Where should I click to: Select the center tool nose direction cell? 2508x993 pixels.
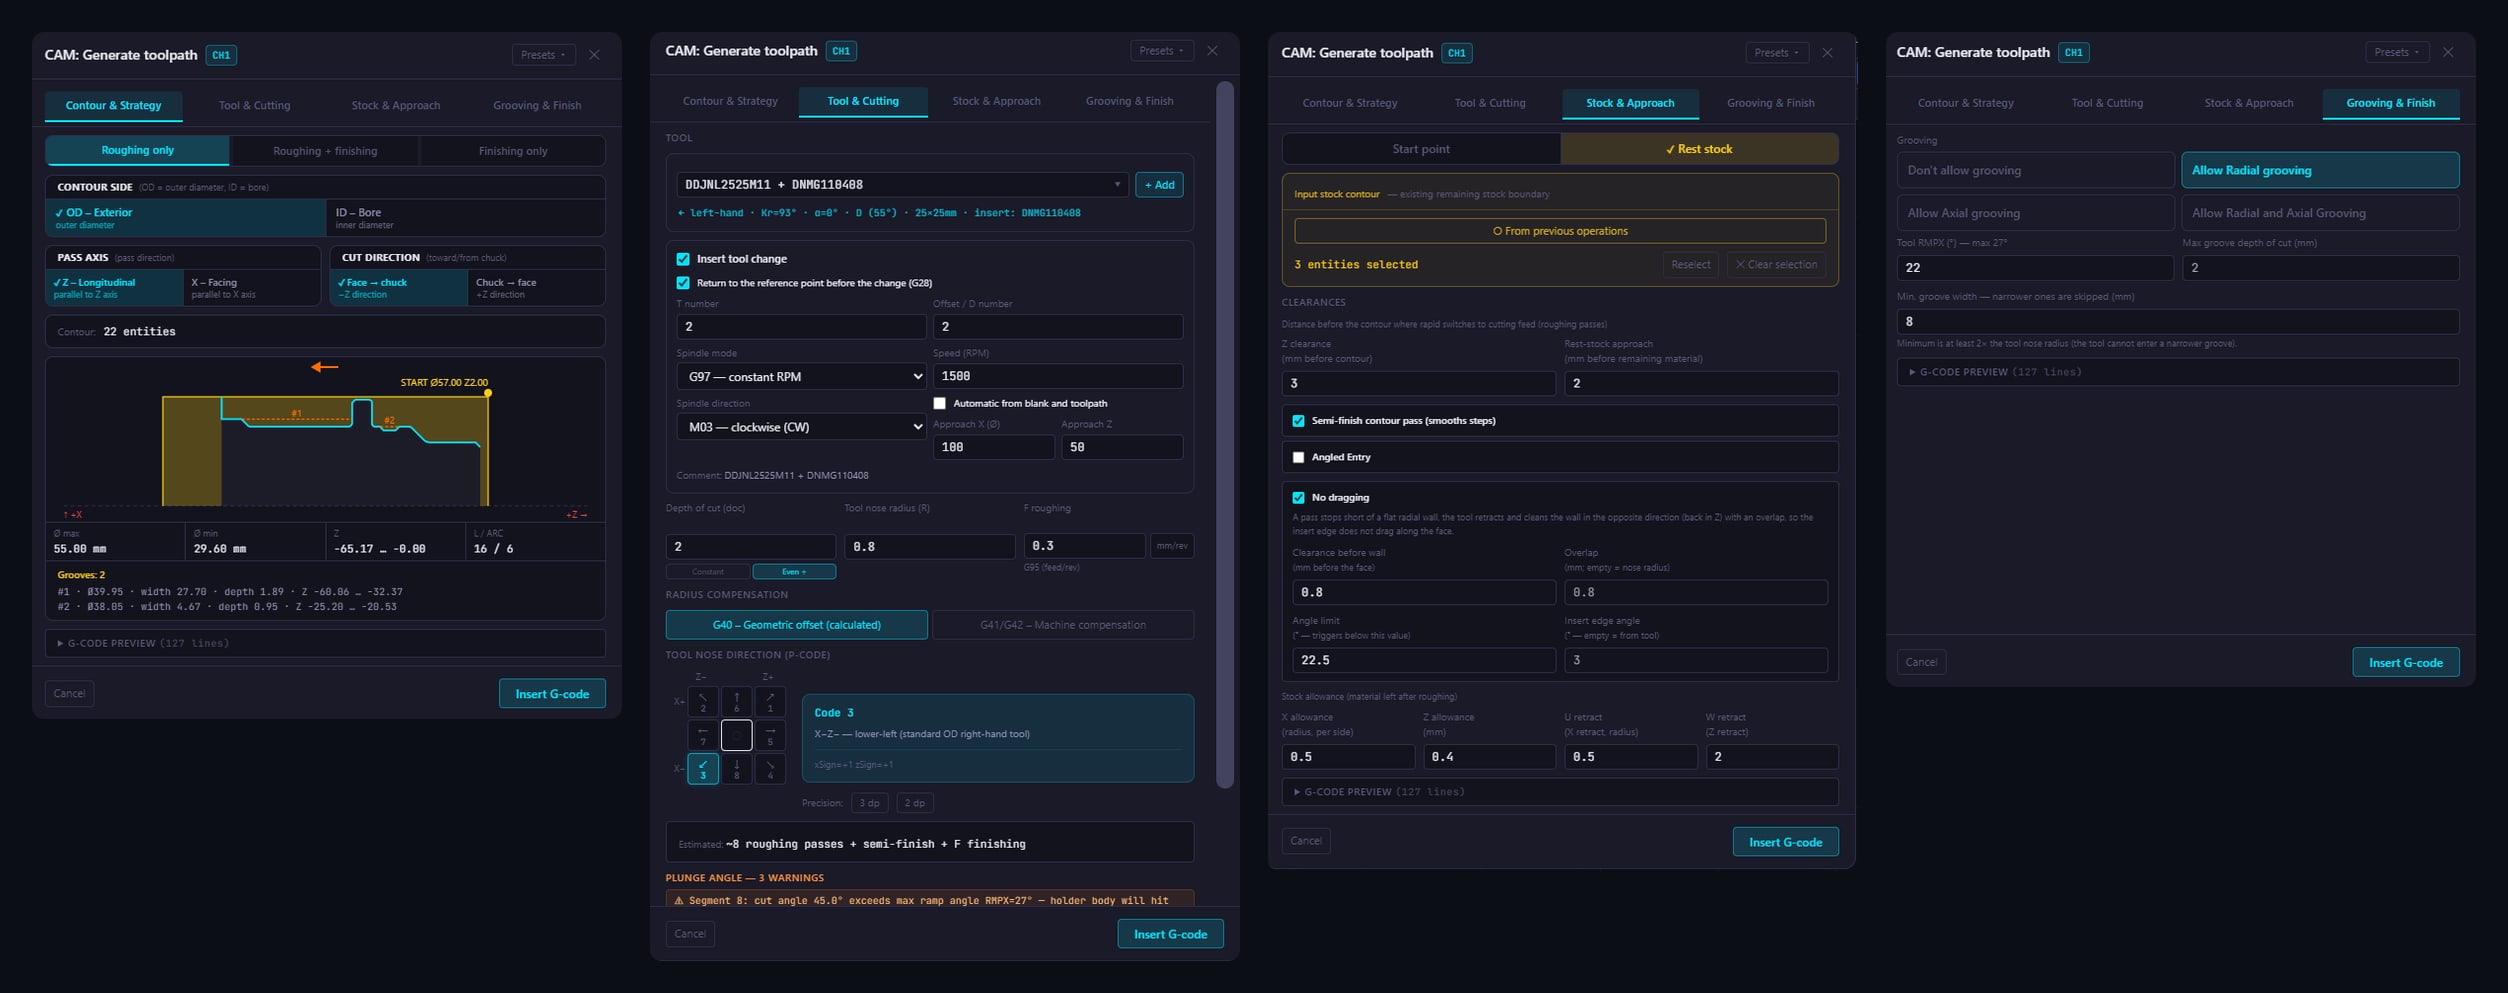pos(736,735)
